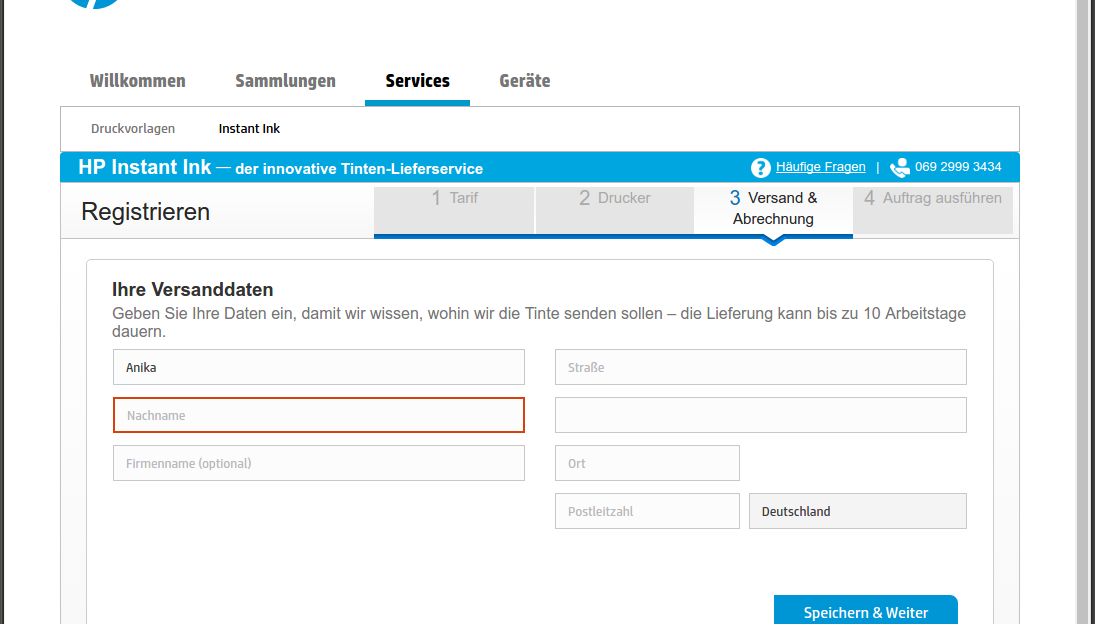1095x624 pixels.
Task: Focus the Nachname input field
Action: point(318,415)
